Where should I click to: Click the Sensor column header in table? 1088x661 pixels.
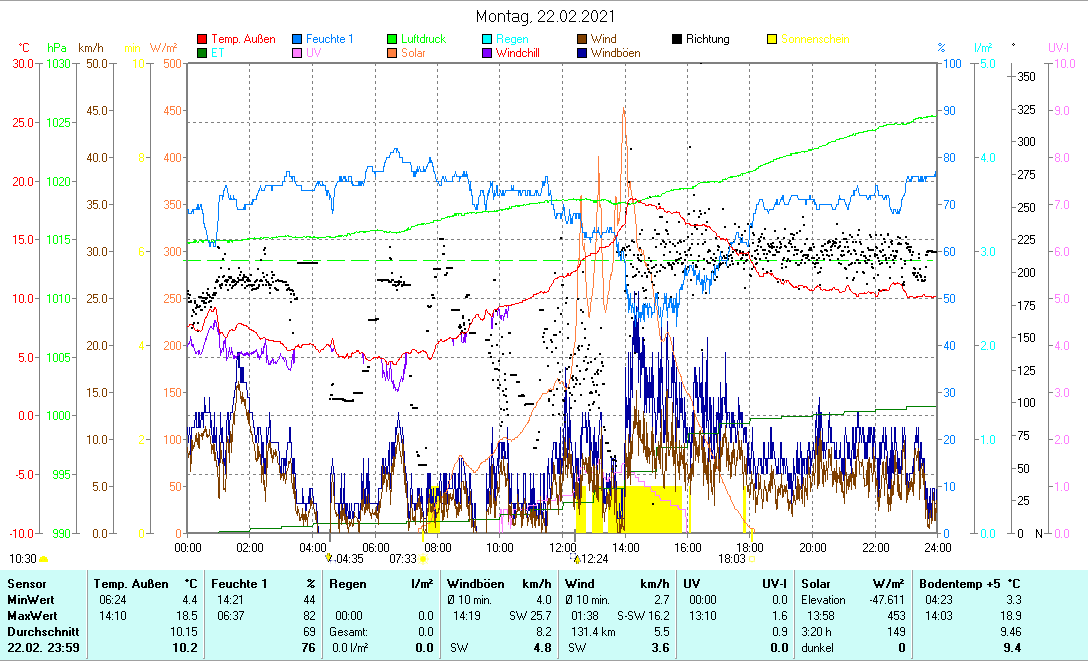coord(26,583)
